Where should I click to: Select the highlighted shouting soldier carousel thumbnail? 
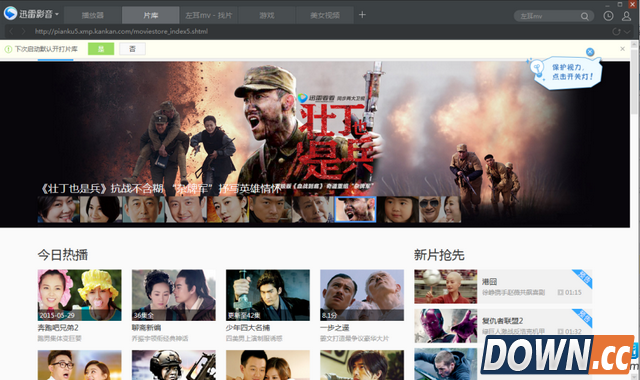pos(355,209)
